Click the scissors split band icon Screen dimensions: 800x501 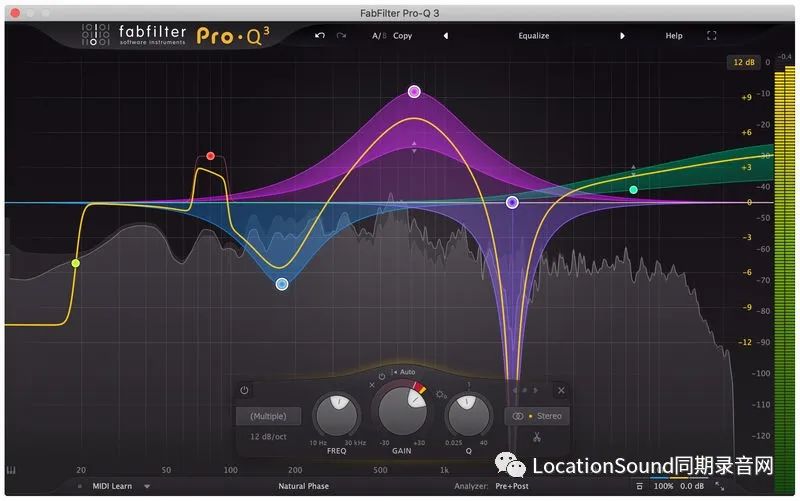[x=536, y=436]
